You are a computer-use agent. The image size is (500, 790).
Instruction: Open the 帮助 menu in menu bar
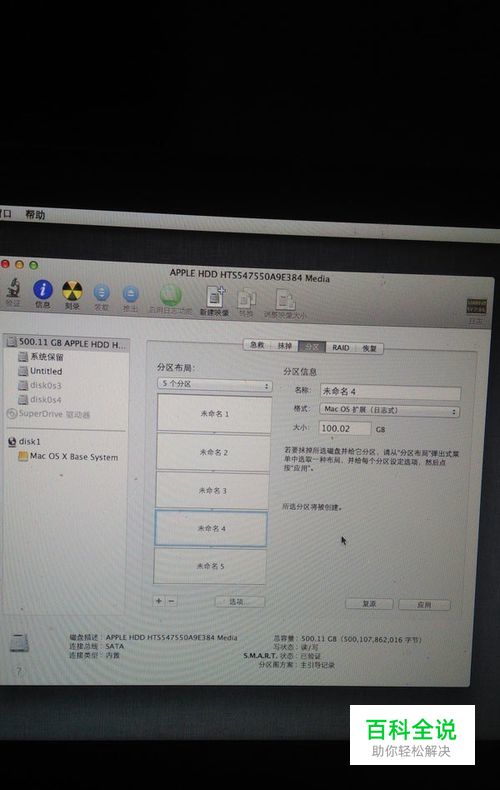pyautogui.click(x=35, y=215)
